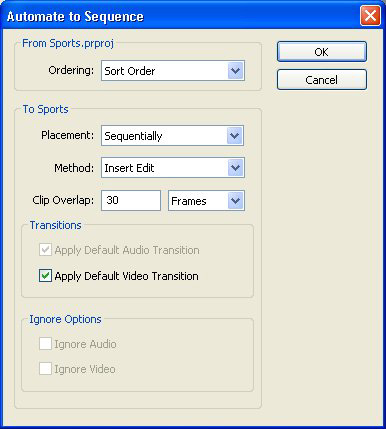
Task: Close the Automate to Sequence dialog
Action: tap(370, 16)
